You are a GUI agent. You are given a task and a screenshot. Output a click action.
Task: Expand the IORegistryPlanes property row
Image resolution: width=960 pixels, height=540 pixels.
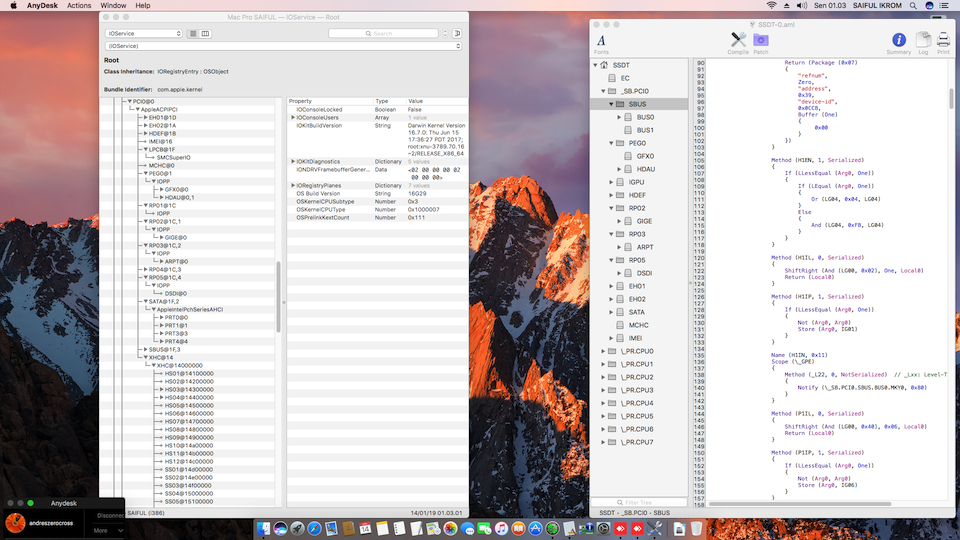[293, 186]
